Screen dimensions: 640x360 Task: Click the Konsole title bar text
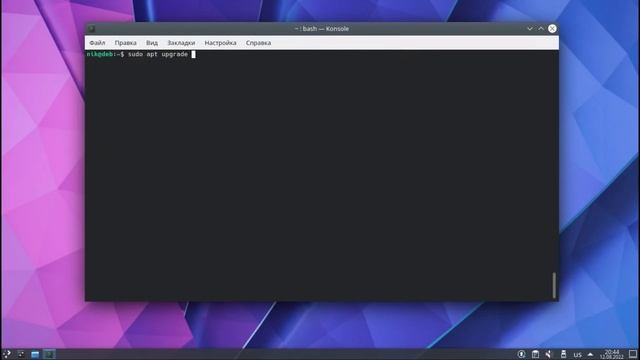(322, 29)
